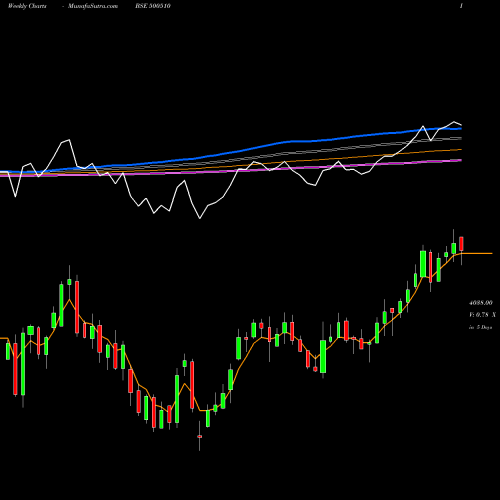
Task: Click the 'in 5 Days' label
Action: pyautogui.click(x=480, y=327)
